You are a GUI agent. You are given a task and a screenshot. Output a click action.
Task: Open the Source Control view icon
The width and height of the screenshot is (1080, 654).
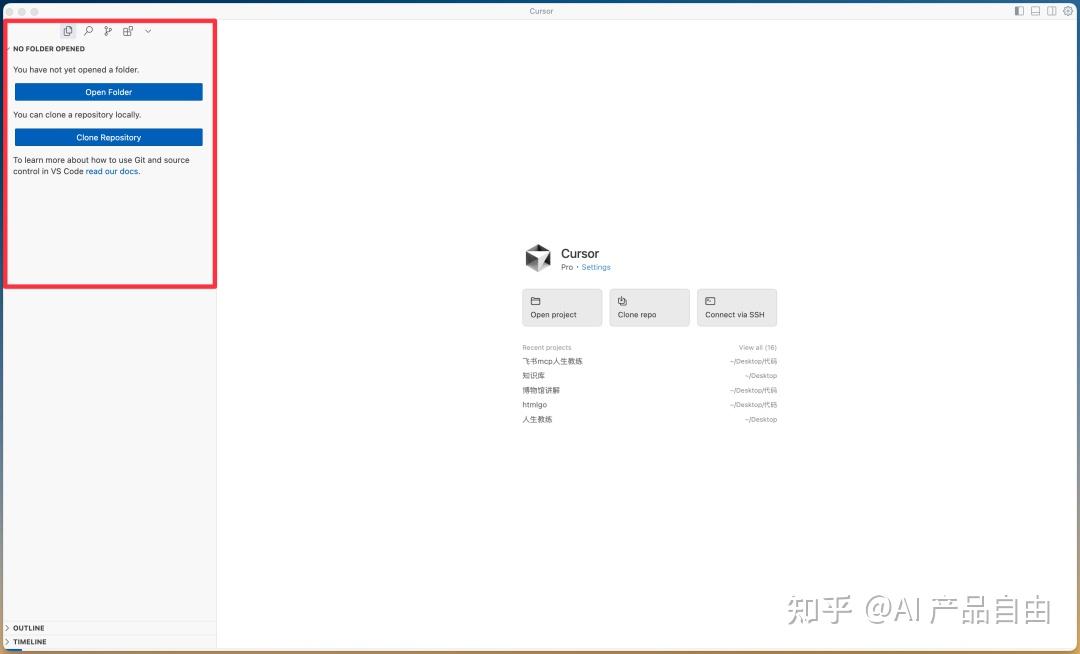point(108,31)
